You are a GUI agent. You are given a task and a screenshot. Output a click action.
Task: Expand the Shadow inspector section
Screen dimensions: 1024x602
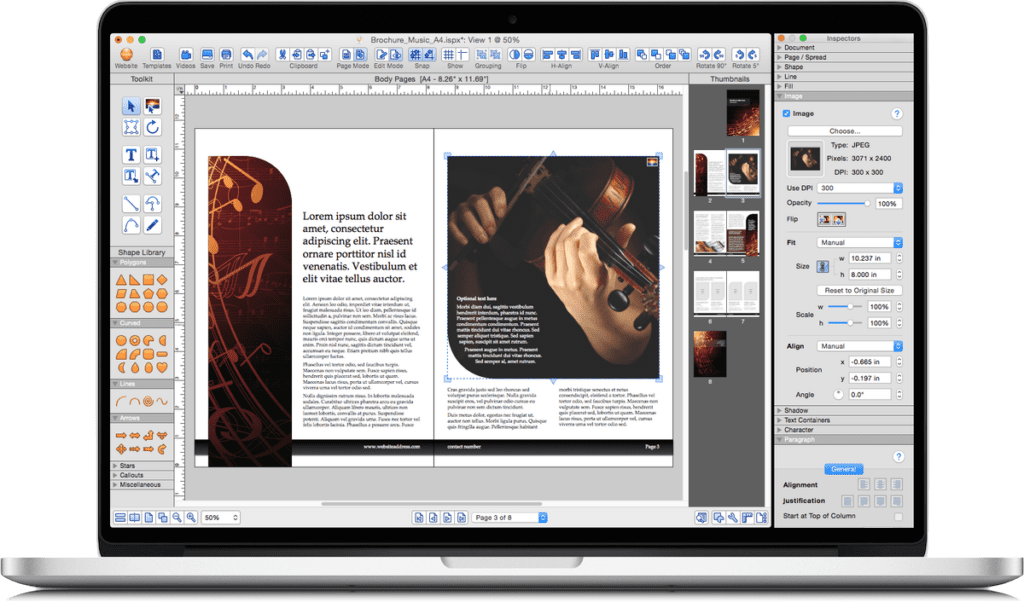pyautogui.click(x=797, y=410)
